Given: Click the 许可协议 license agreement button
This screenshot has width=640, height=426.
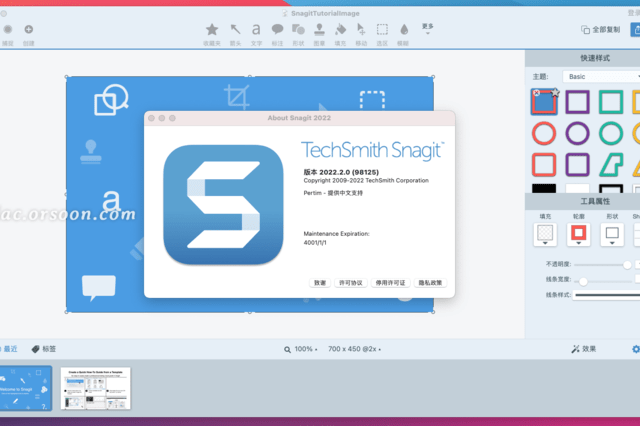Looking at the screenshot, I should (x=351, y=283).
